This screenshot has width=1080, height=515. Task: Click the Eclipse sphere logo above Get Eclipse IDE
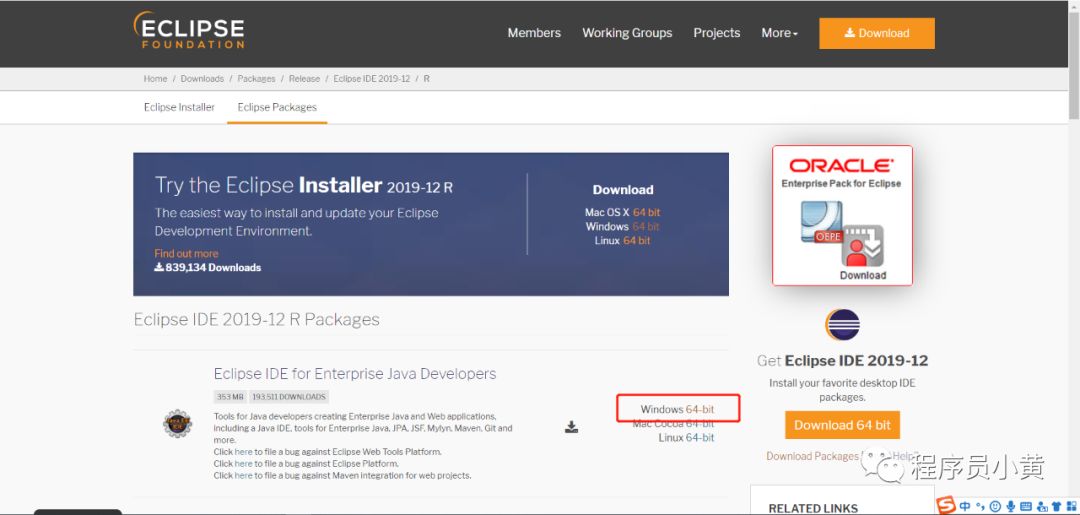click(x=842, y=325)
